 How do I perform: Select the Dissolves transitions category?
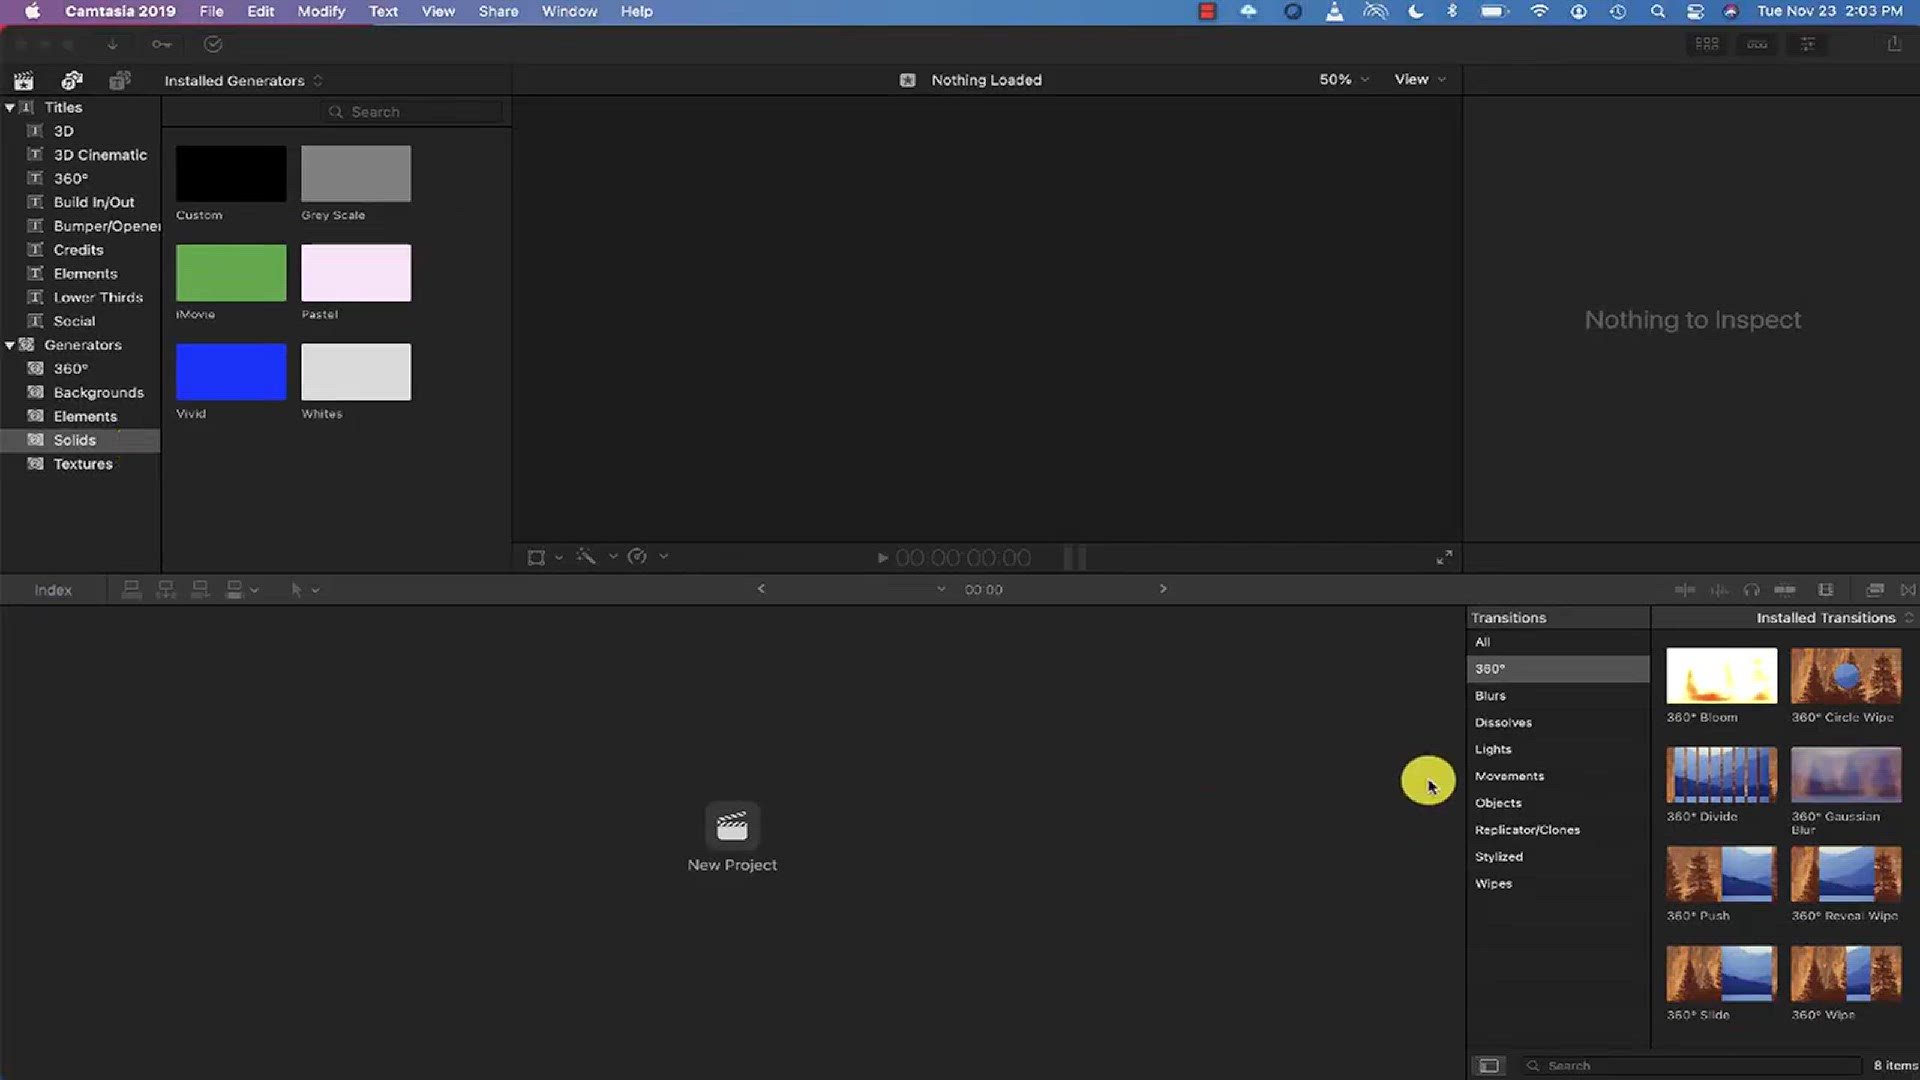point(1558,722)
